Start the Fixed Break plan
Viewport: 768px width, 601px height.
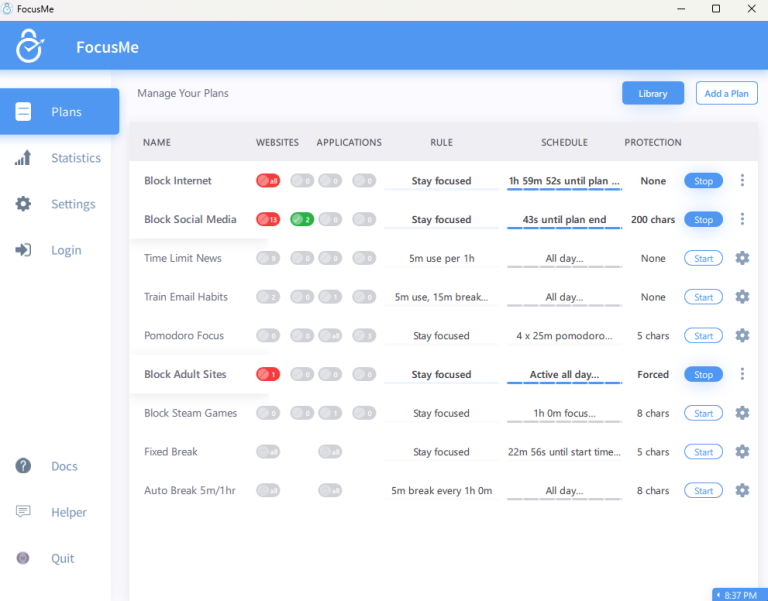coord(703,452)
